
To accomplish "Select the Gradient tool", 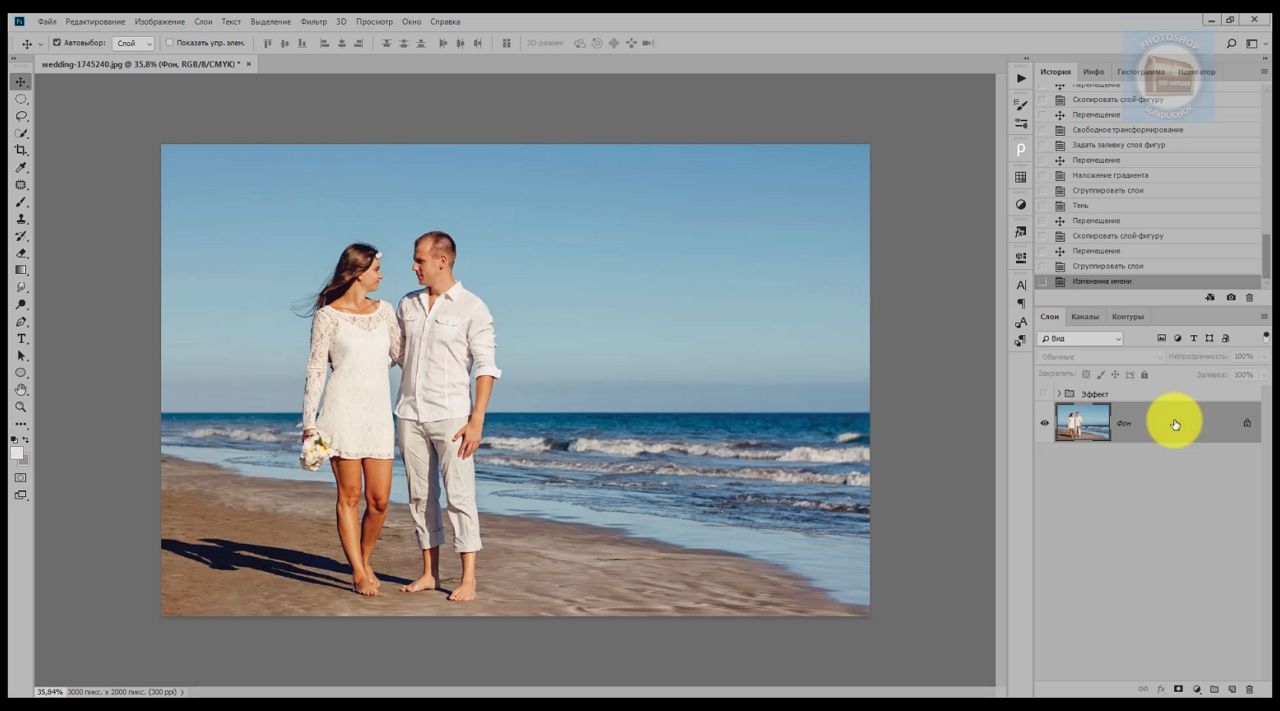I will pyautogui.click(x=21, y=270).
